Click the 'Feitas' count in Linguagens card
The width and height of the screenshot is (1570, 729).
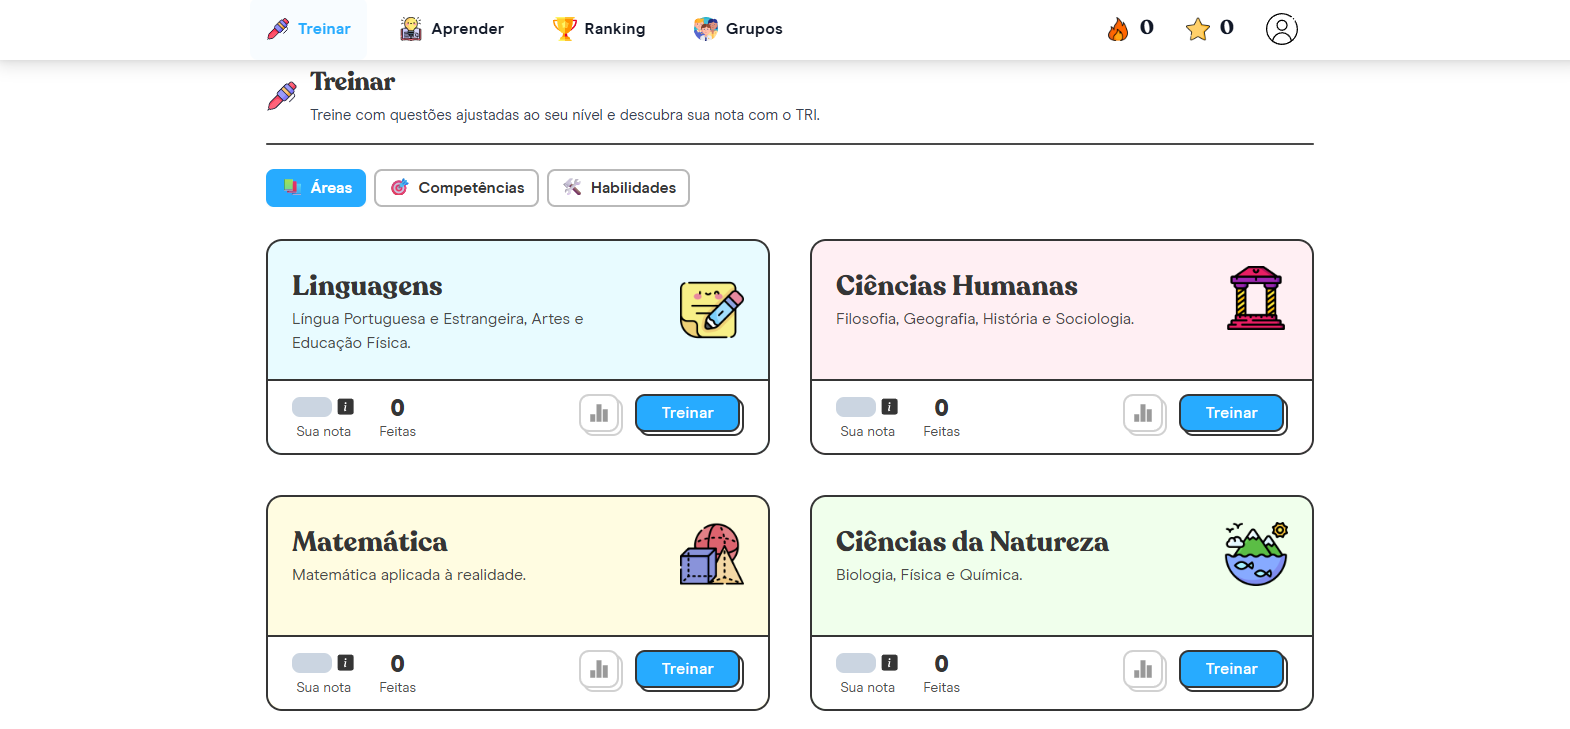click(x=398, y=408)
